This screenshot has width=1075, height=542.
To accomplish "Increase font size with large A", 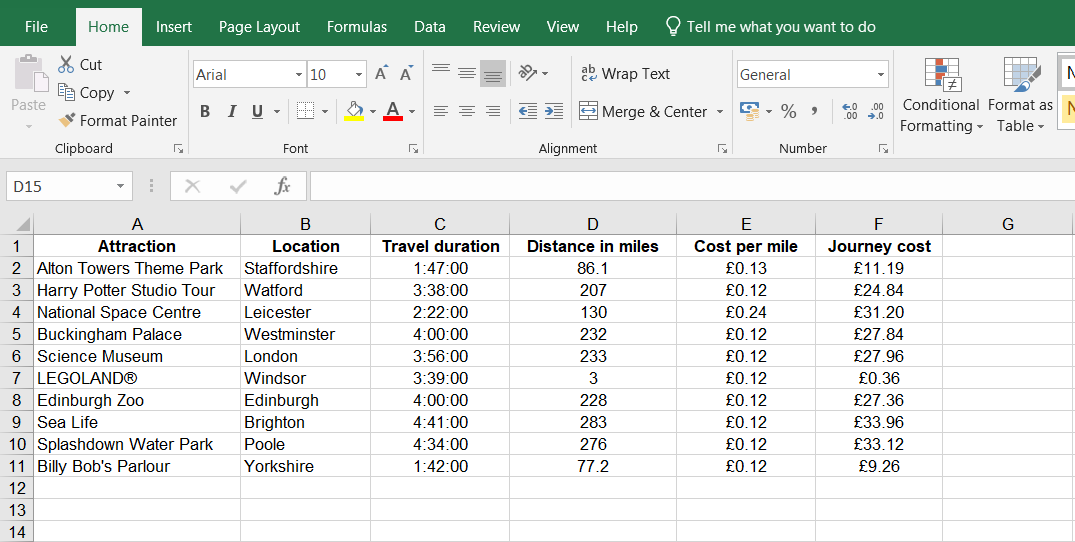I will (x=381, y=73).
